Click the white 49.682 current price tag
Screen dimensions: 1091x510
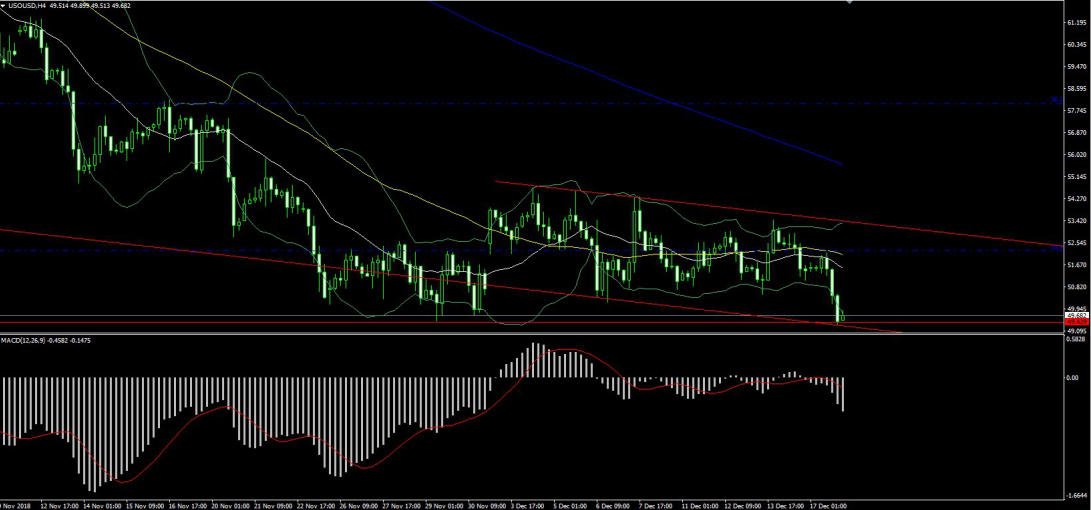tap(1075, 315)
